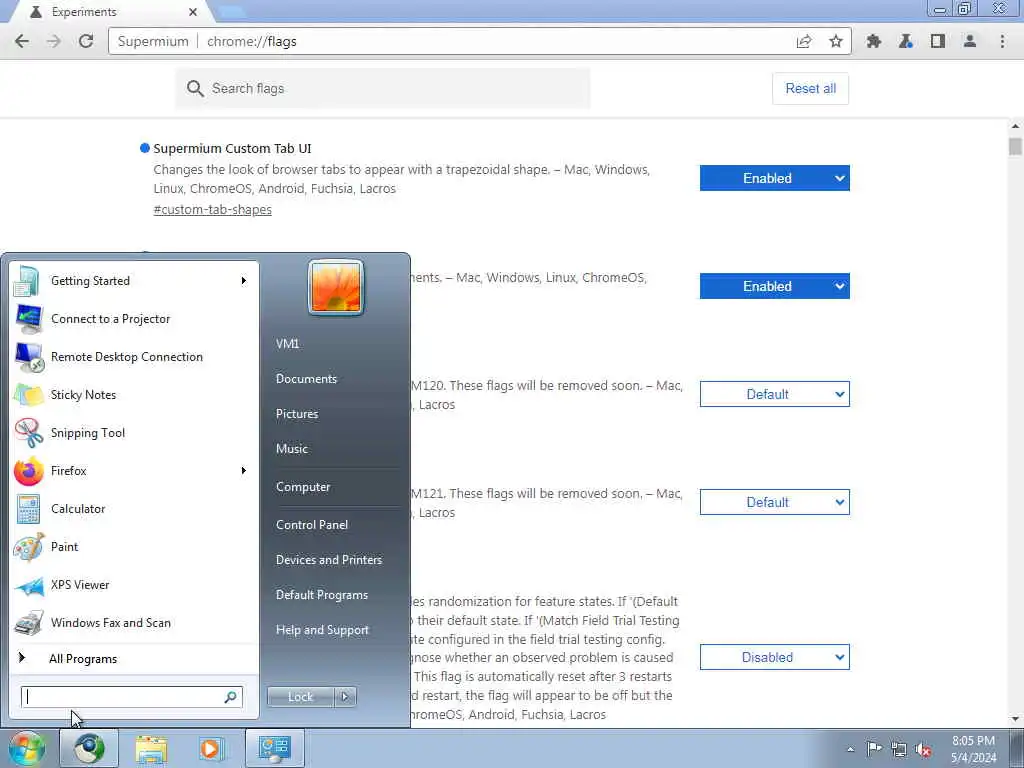
Task: Open the M121 flags Default dropdown
Action: point(775,502)
